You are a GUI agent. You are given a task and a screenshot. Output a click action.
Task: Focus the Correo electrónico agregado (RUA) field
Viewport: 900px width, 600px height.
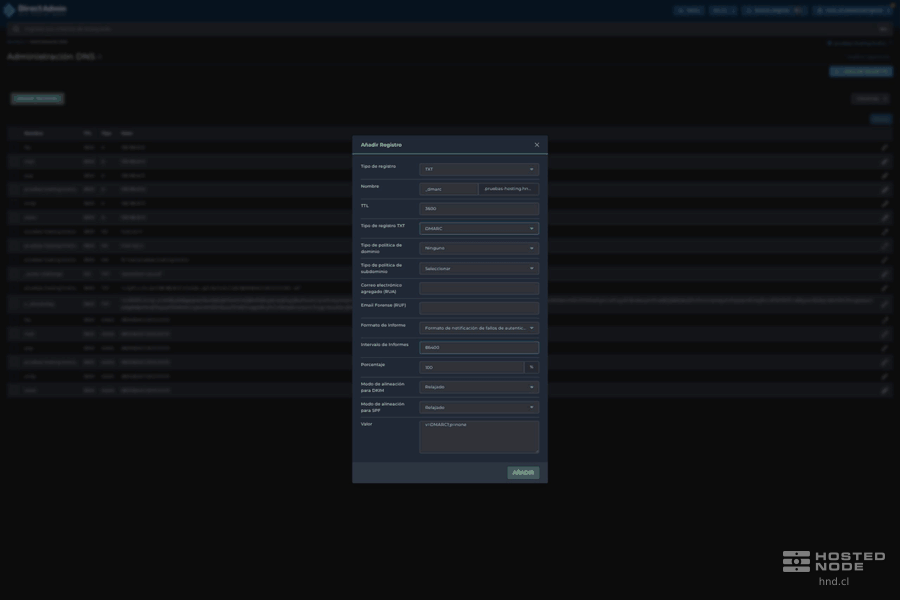[x=479, y=288]
